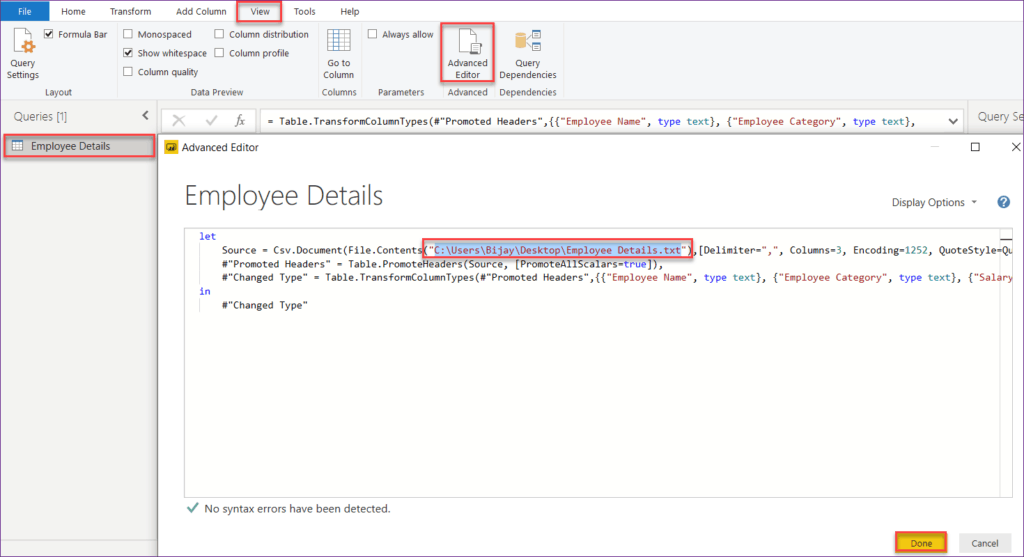The height and width of the screenshot is (557, 1024).
Task: Click the highlighted file path in code
Action: [557, 250]
